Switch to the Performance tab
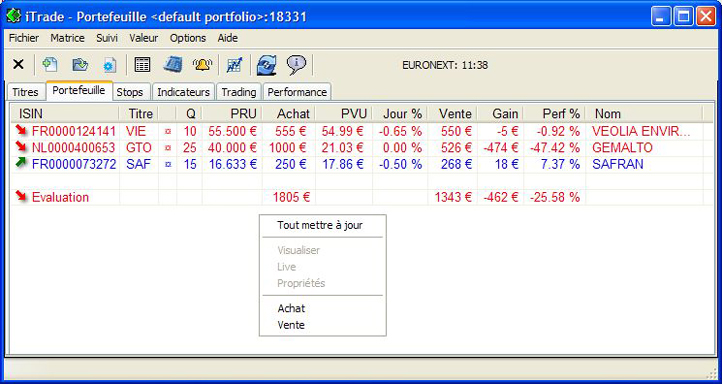Screen dimensions: 722x384 [x=297, y=92]
